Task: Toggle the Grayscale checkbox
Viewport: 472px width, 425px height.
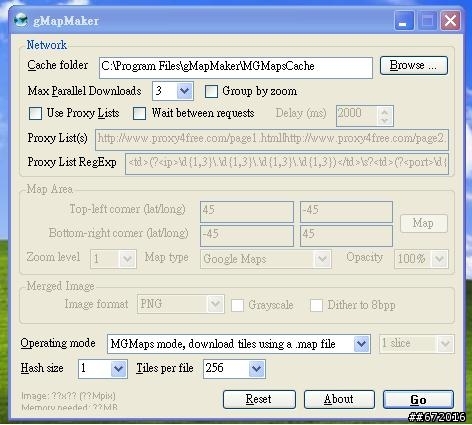Action: (x=237, y=305)
